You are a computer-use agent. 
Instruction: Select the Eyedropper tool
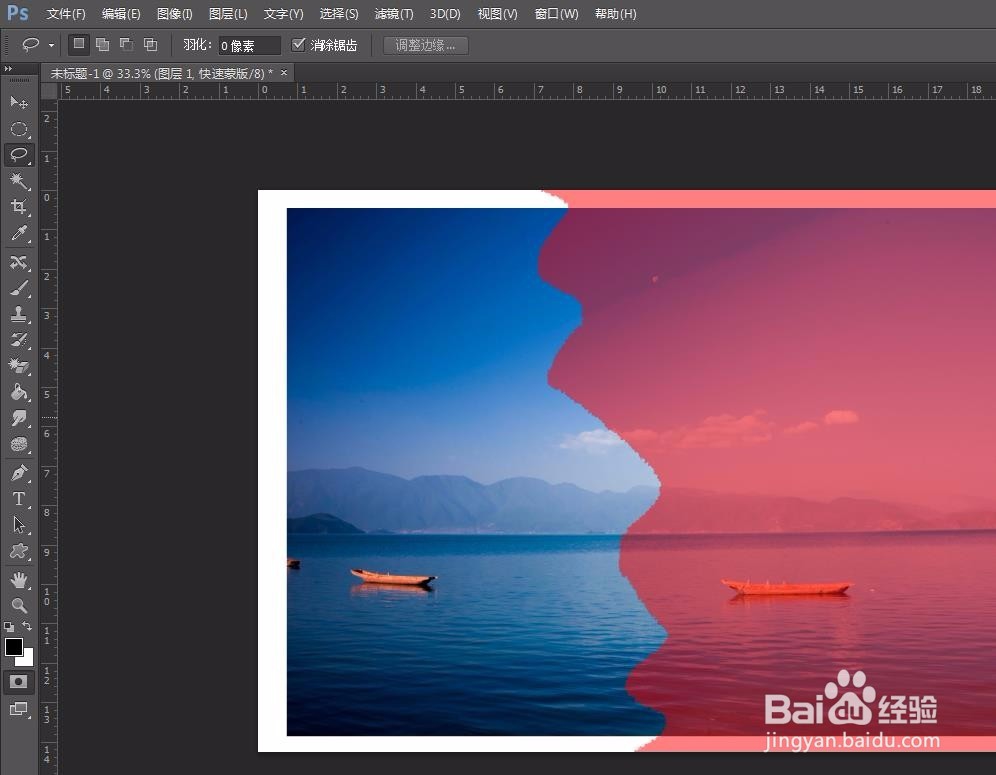(x=19, y=234)
